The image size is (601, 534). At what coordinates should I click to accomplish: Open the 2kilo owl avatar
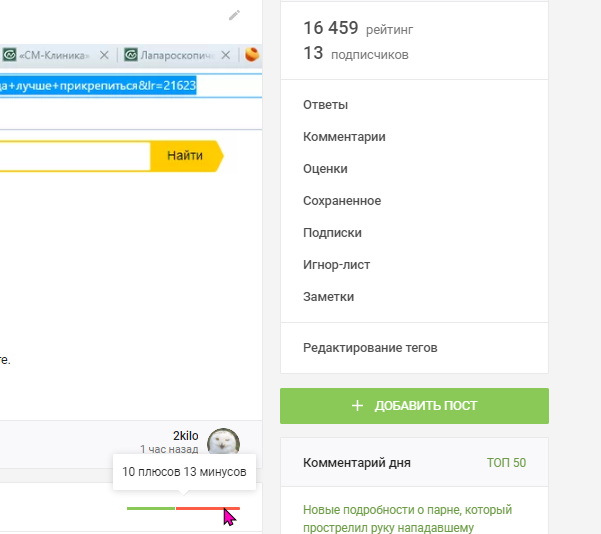pos(223,442)
